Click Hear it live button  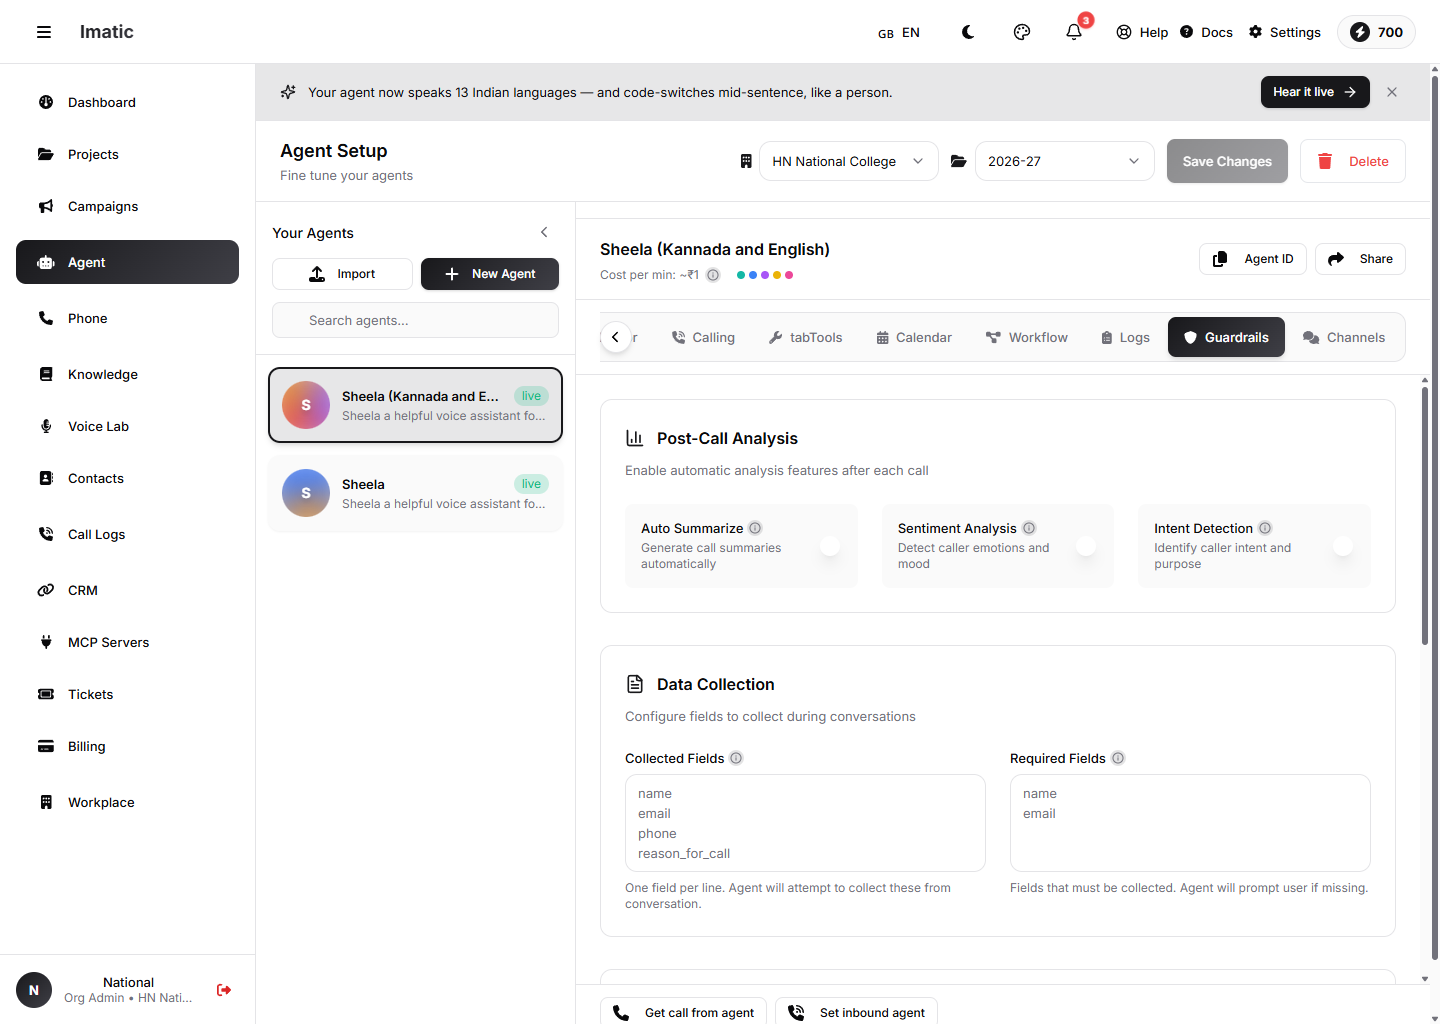click(x=1315, y=92)
